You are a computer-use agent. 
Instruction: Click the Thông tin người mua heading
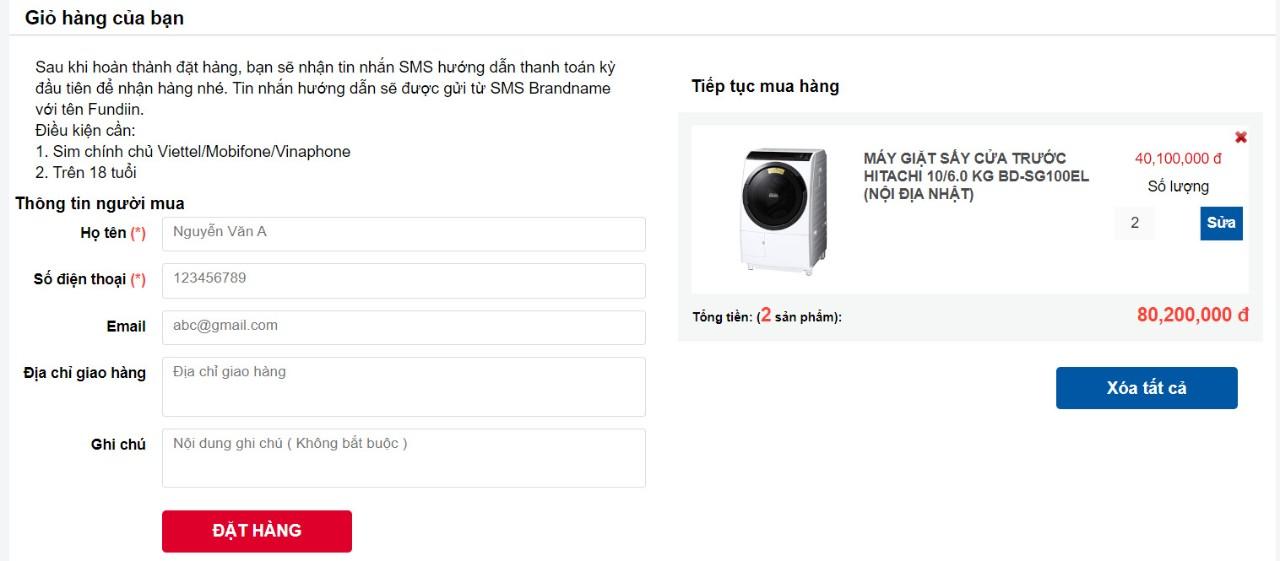pos(100,204)
